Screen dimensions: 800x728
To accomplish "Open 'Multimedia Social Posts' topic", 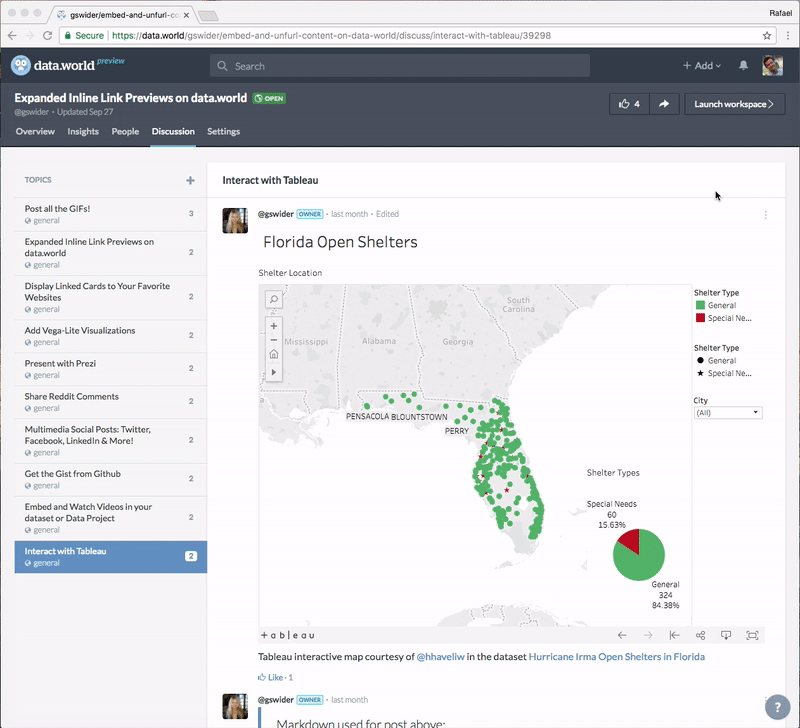I will (x=110, y=441).
